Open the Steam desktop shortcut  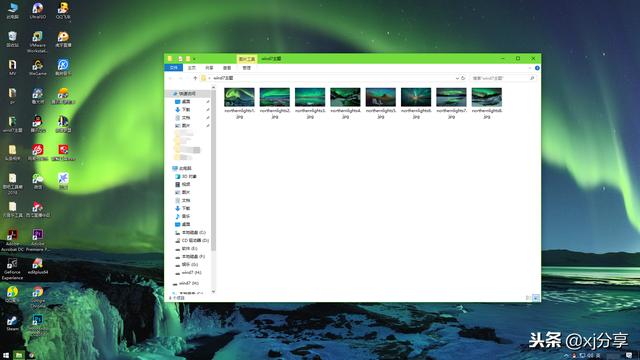(13, 322)
